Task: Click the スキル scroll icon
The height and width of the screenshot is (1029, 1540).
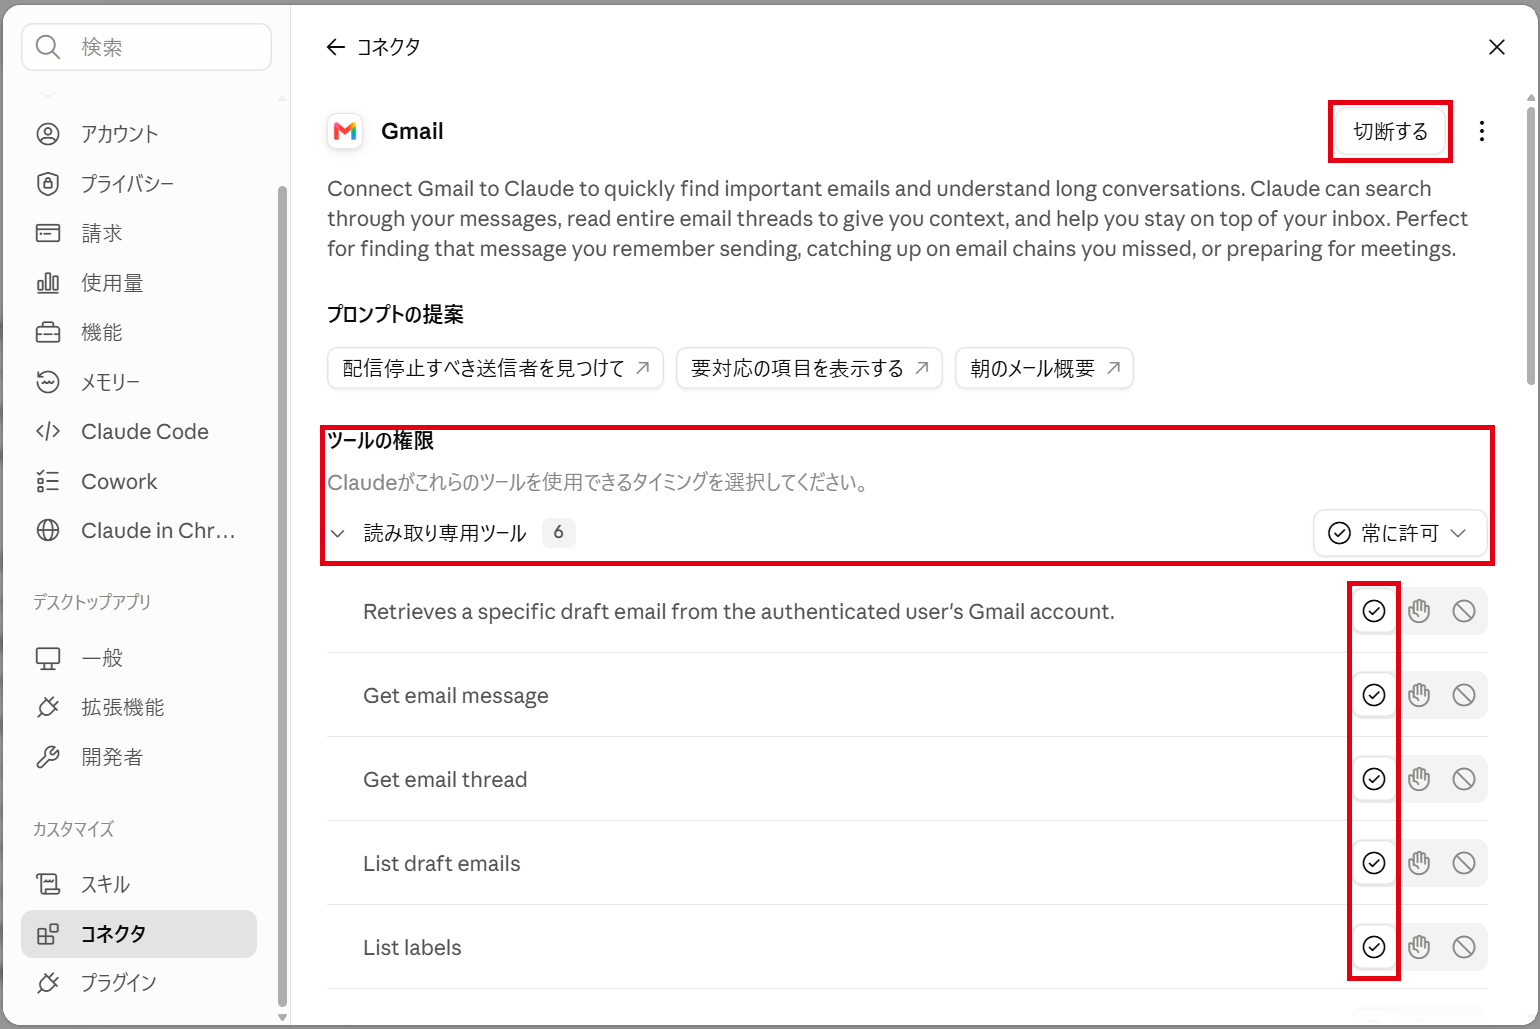Action: point(48,884)
